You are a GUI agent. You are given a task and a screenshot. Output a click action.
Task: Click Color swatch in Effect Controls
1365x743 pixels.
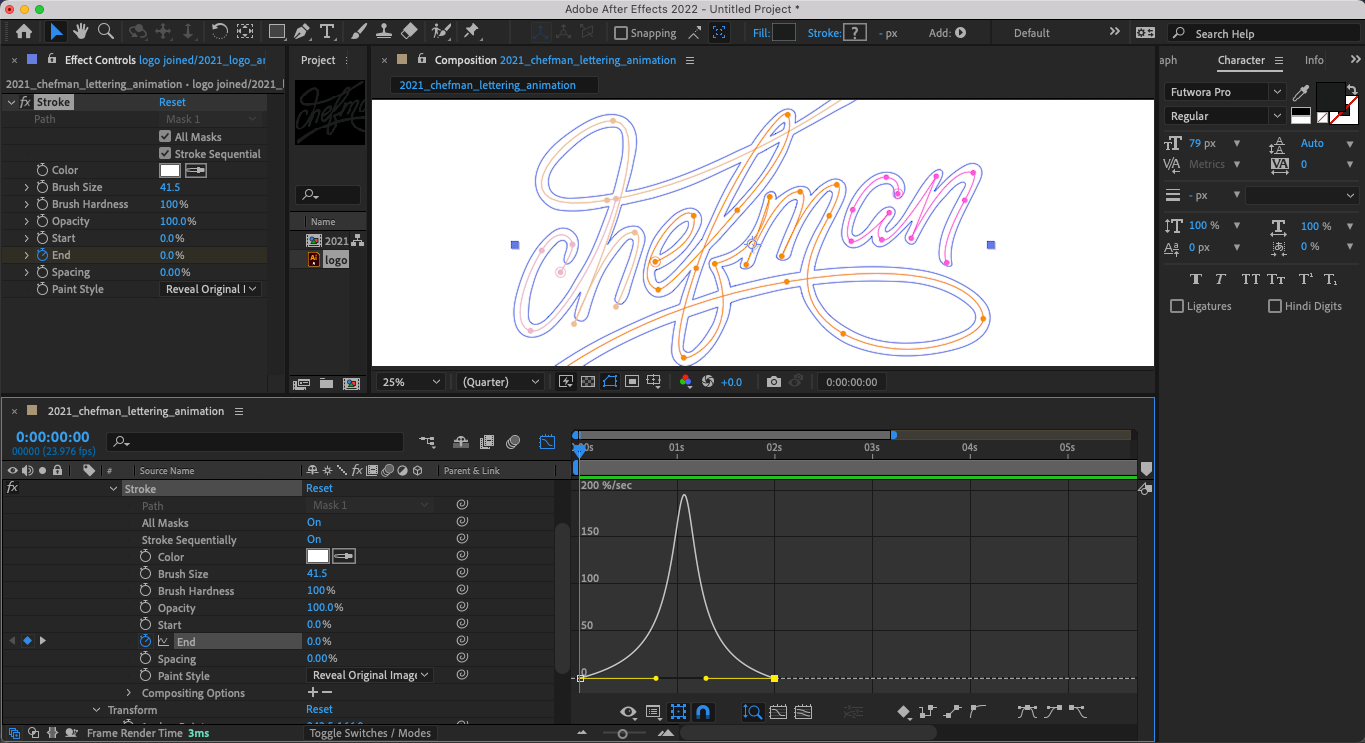(170, 170)
